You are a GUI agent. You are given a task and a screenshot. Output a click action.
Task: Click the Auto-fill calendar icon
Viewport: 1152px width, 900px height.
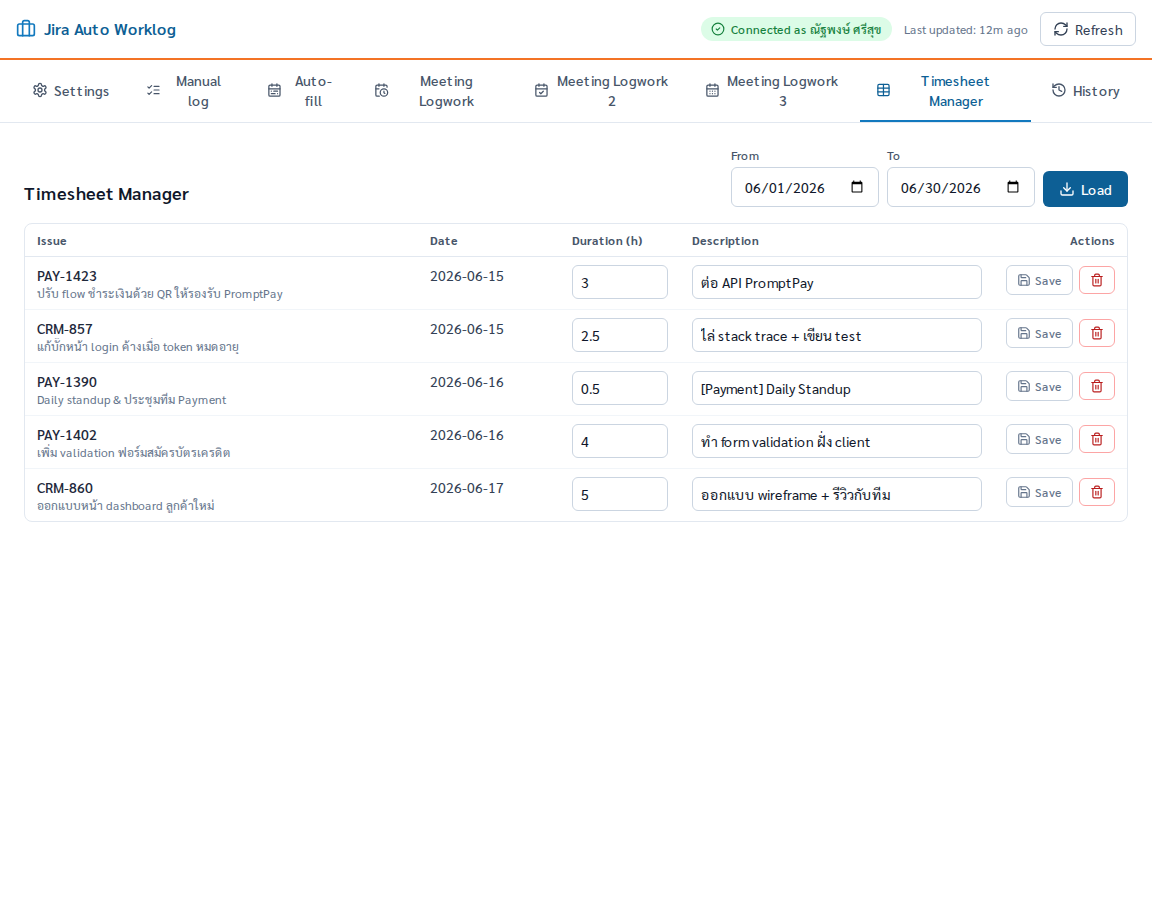(274, 90)
